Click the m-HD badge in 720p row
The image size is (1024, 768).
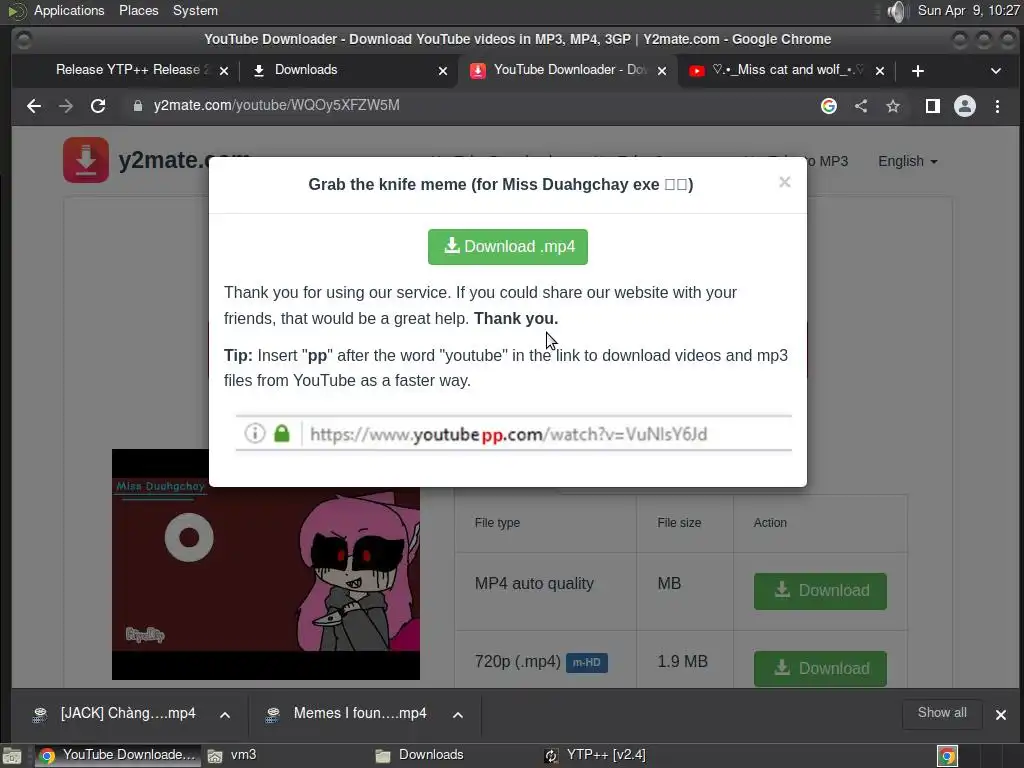coord(586,663)
